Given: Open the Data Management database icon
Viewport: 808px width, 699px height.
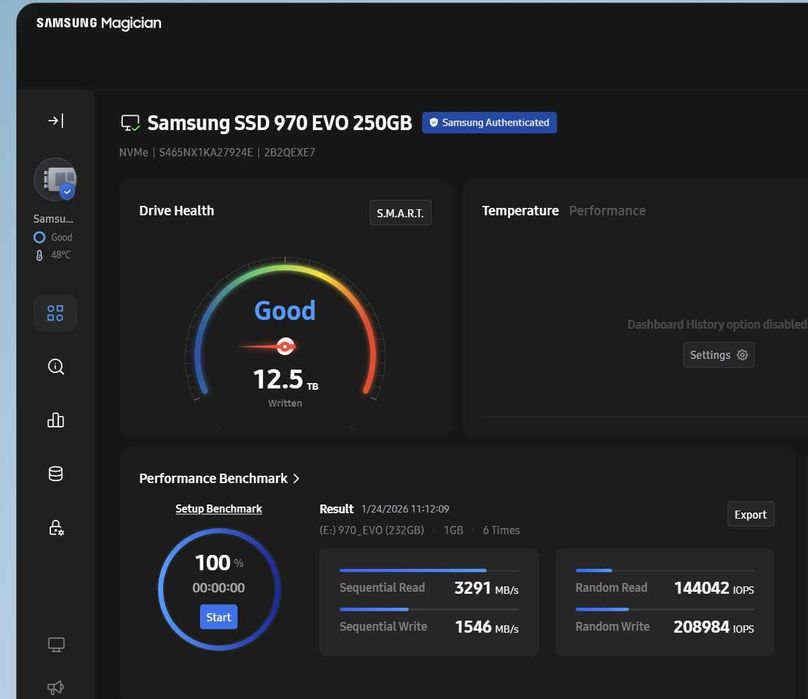Looking at the screenshot, I should 56,474.
